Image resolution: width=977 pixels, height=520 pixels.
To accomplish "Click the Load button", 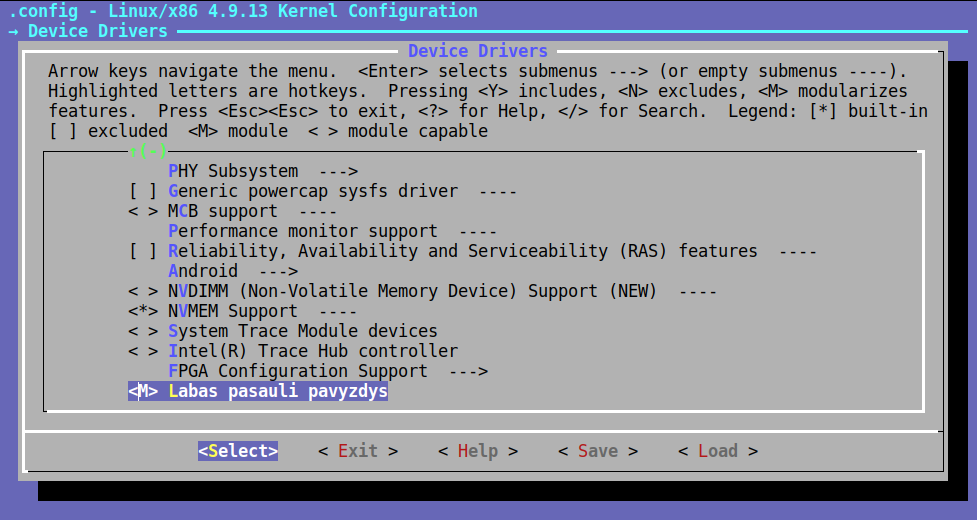I will [x=718, y=451].
